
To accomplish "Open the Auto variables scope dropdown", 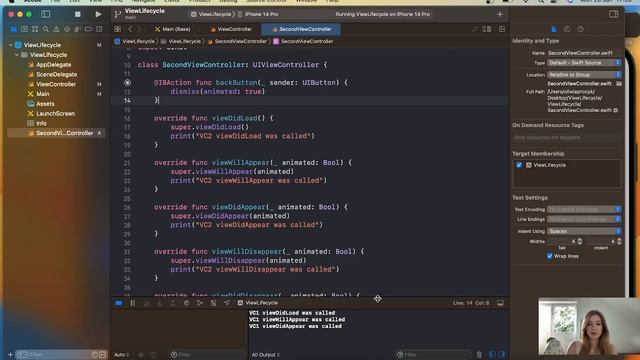I will 122,355.
